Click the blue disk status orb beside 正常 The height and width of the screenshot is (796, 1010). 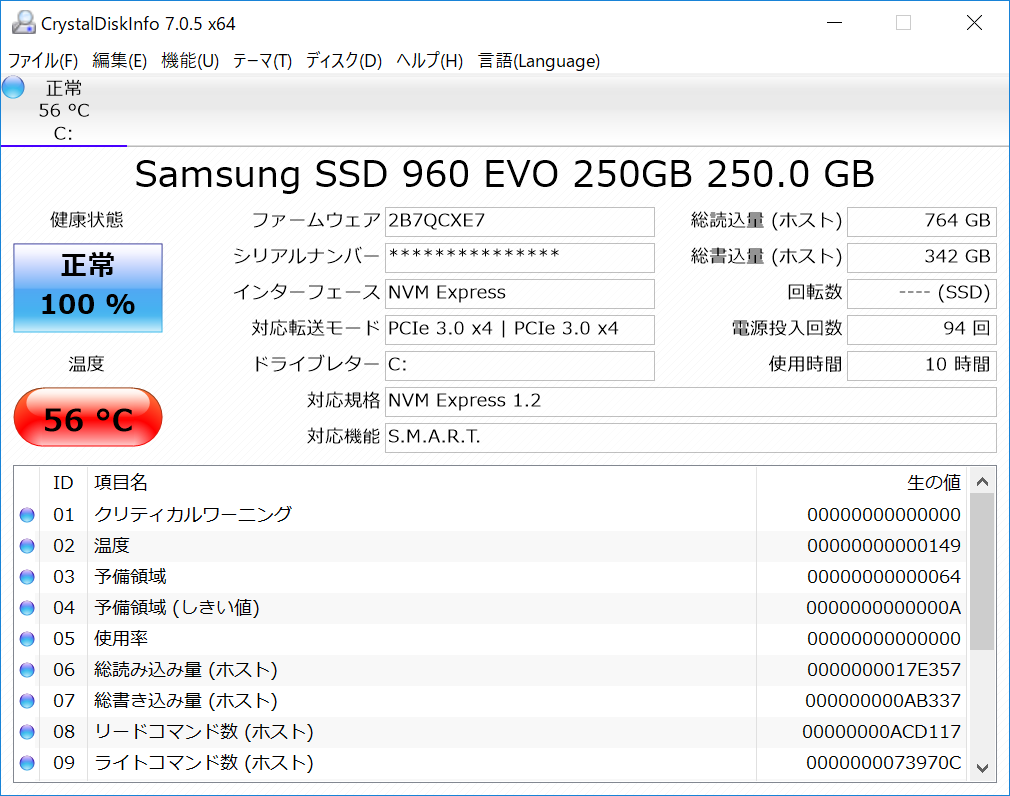point(13,87)
